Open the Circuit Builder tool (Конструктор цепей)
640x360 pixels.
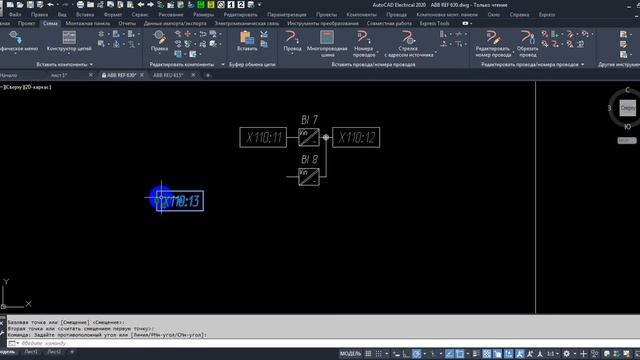tap(69, 41)
